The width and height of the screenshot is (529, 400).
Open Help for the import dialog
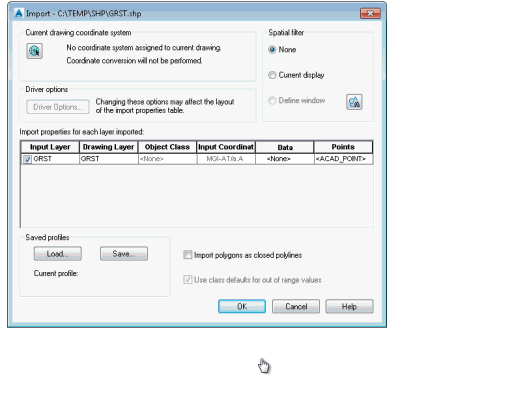click(349, 306)
